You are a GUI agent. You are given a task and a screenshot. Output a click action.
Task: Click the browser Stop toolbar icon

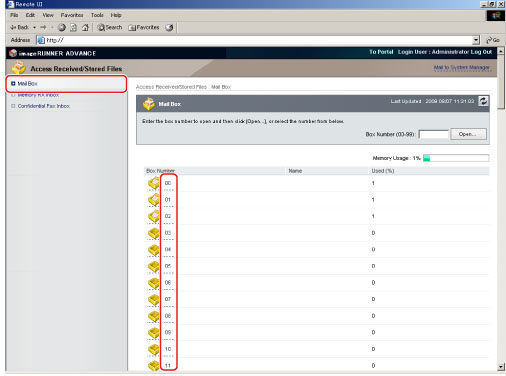(62, 28)
